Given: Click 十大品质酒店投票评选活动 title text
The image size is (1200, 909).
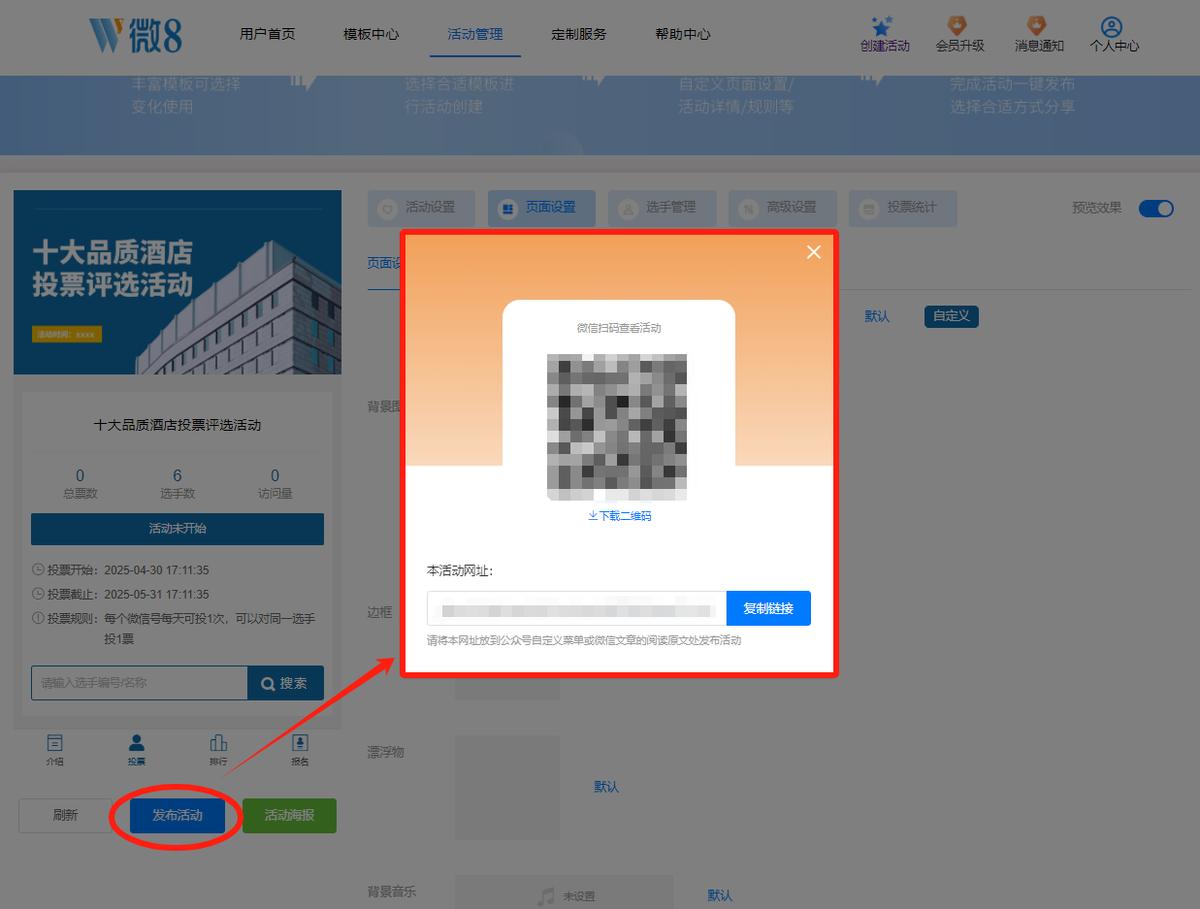Looking at the screenshot, I should click(x=177, y=425).
